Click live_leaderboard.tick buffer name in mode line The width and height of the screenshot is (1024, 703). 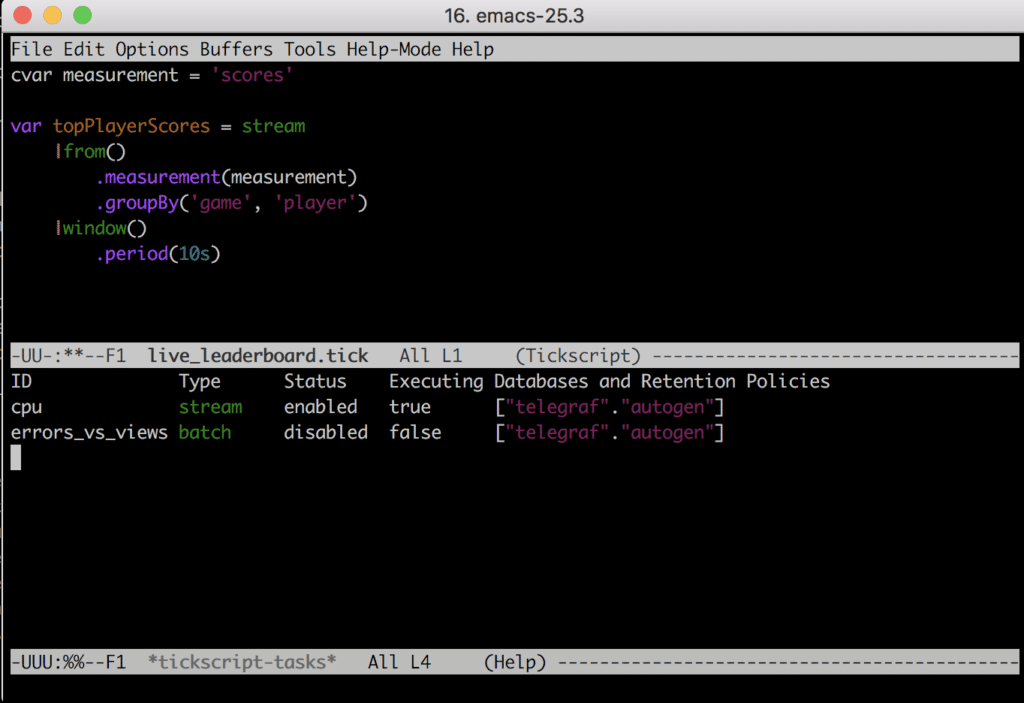(257, 356)
